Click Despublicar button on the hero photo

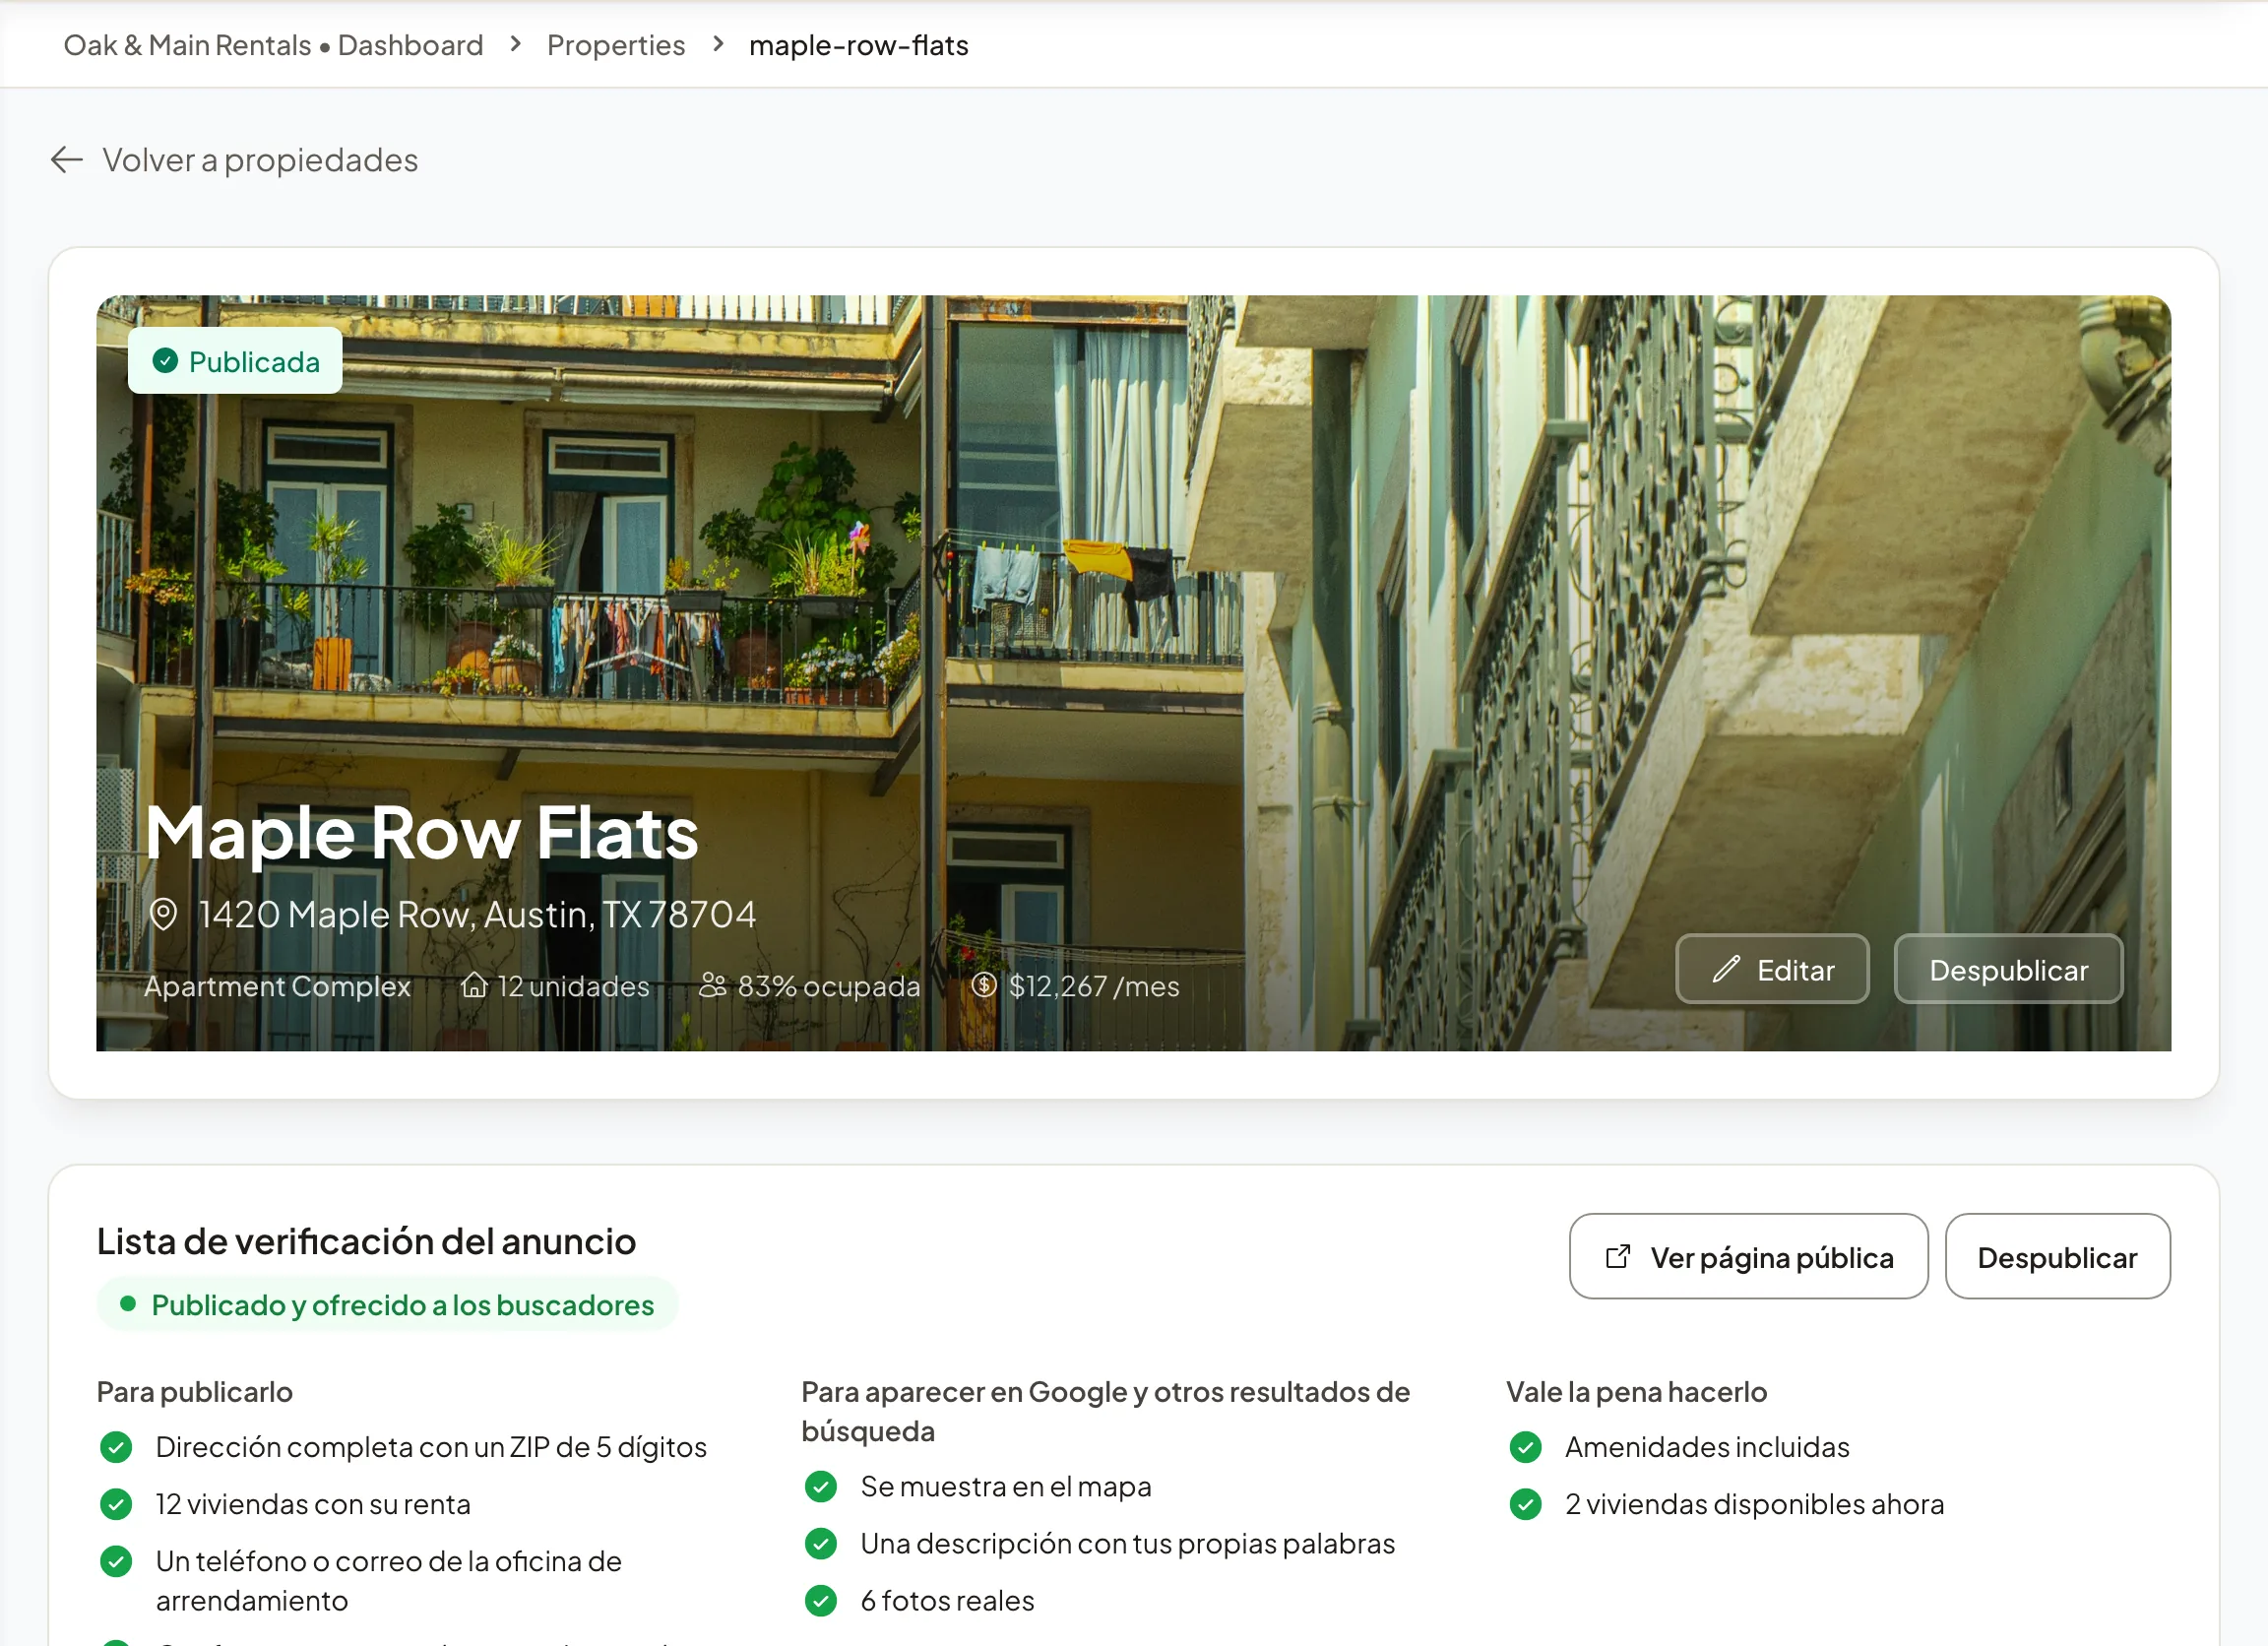click(2008, 969)
